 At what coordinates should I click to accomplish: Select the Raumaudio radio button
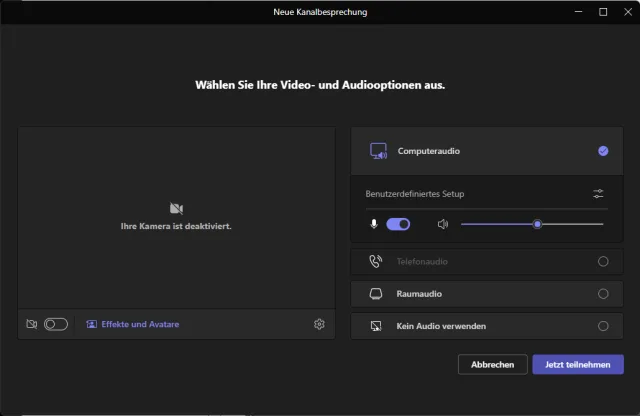click(x=603, y=294)
